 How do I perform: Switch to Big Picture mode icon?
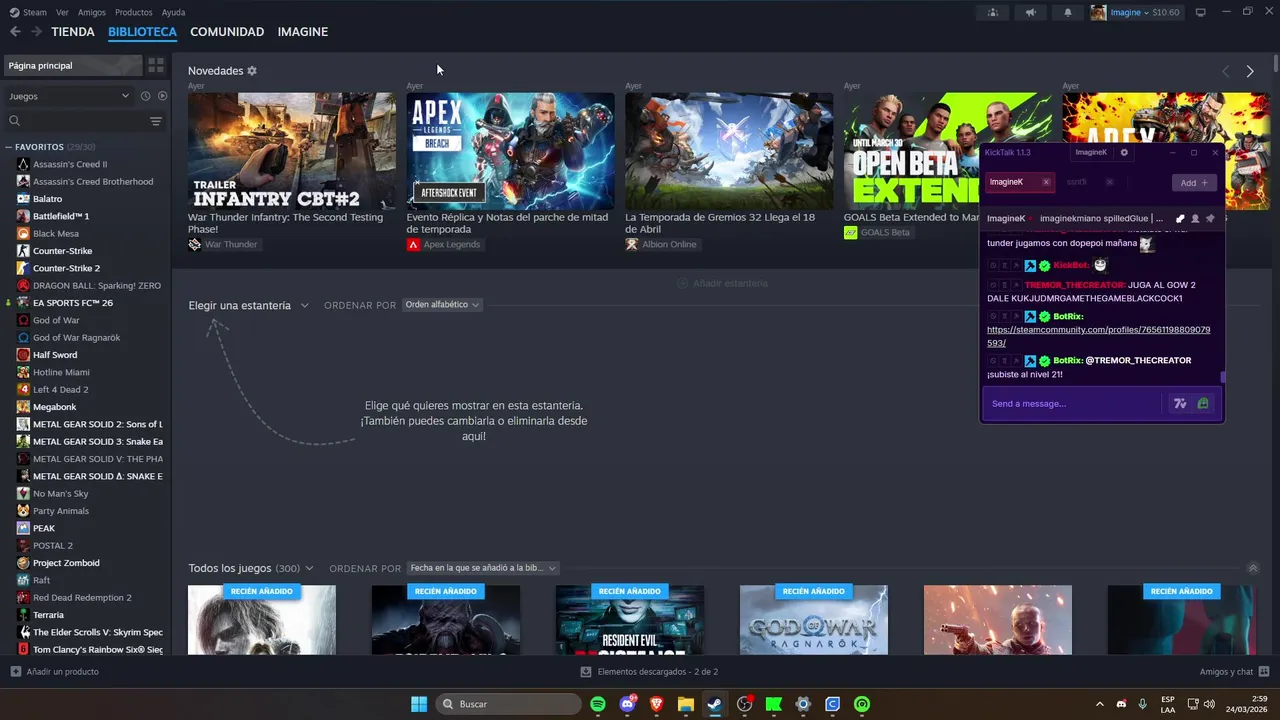tap(1201, 13)
